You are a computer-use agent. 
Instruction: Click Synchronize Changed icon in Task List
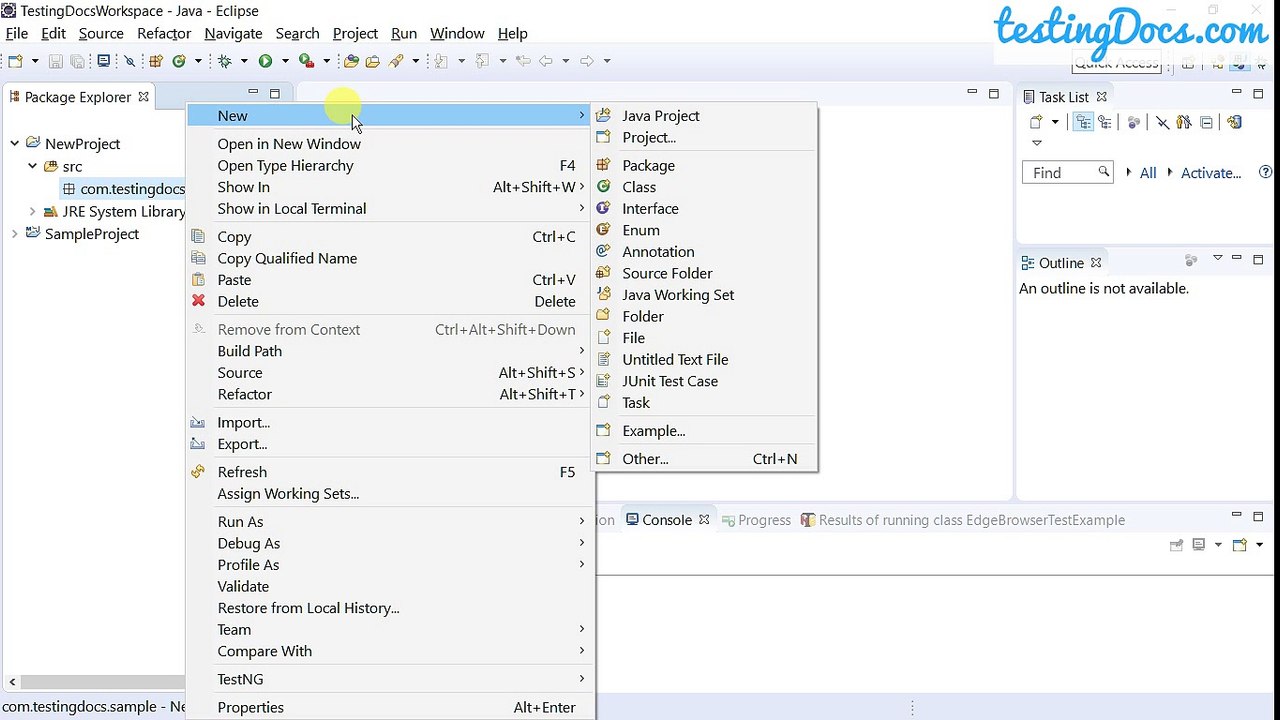[1235, 122]
